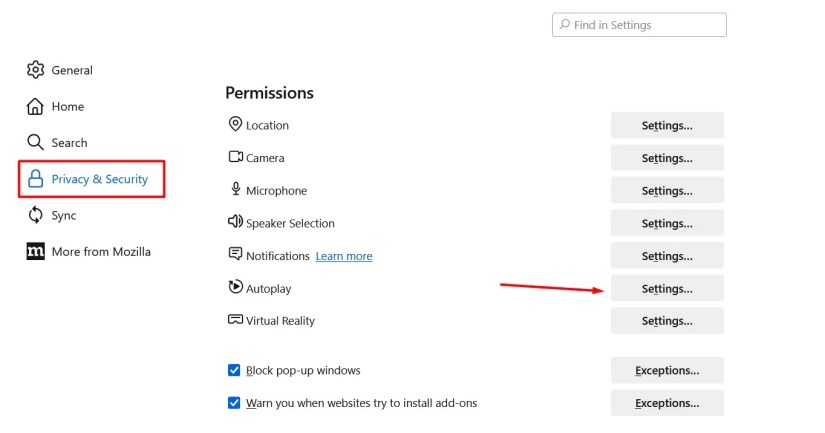Screen dimensions: 825x433
Task: Open Camera Settings button
Action: 667,158
